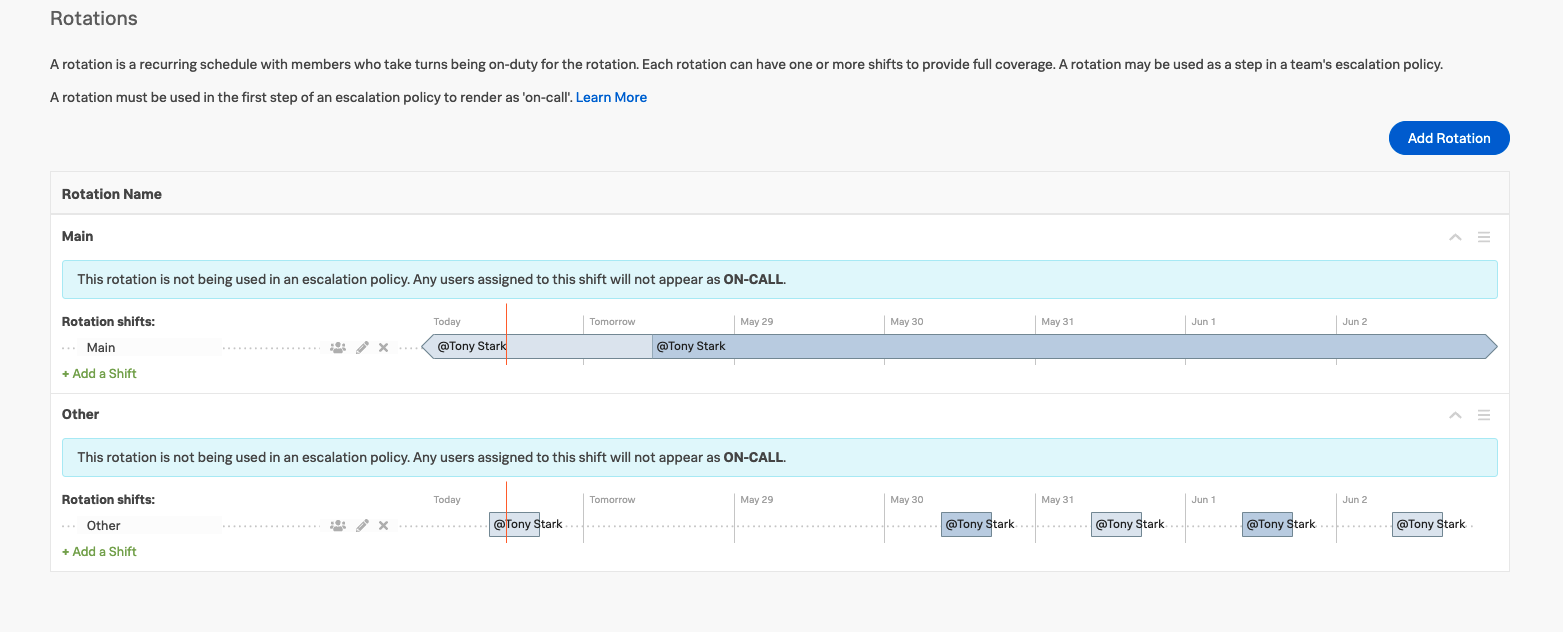The width and height of the screenshot is (1563, 632).
Task: Remove the Other shift with the X icon
Action: pos(383,524)
